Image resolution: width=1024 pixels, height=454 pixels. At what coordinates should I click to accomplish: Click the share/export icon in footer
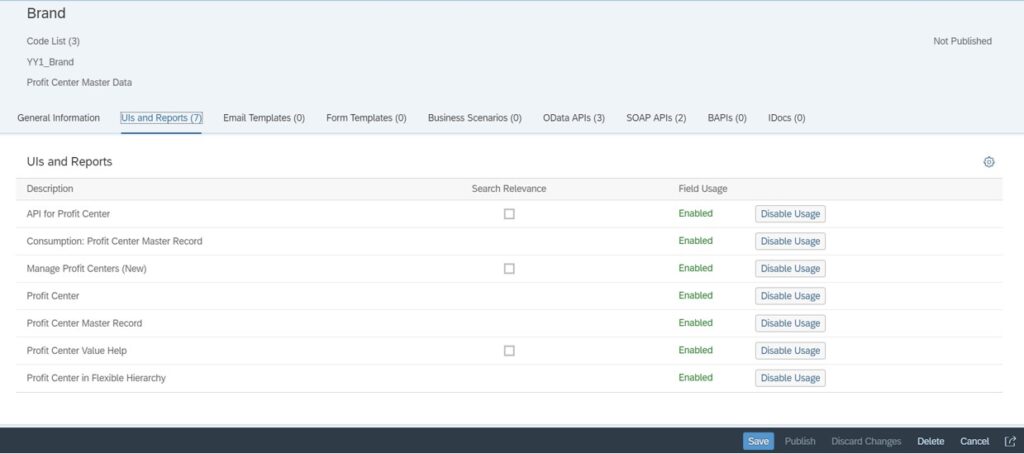pyautogui.click(x=1010, y=441)
